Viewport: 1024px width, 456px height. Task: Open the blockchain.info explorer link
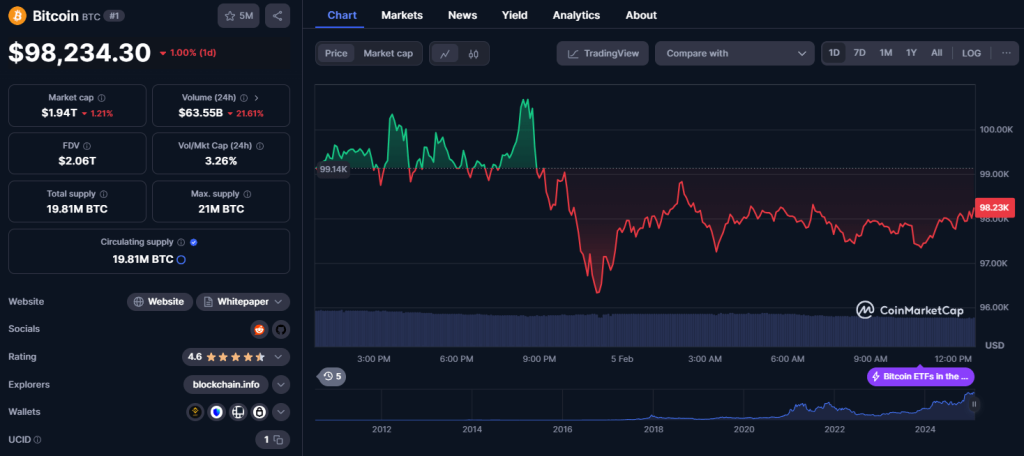[227, 384]
